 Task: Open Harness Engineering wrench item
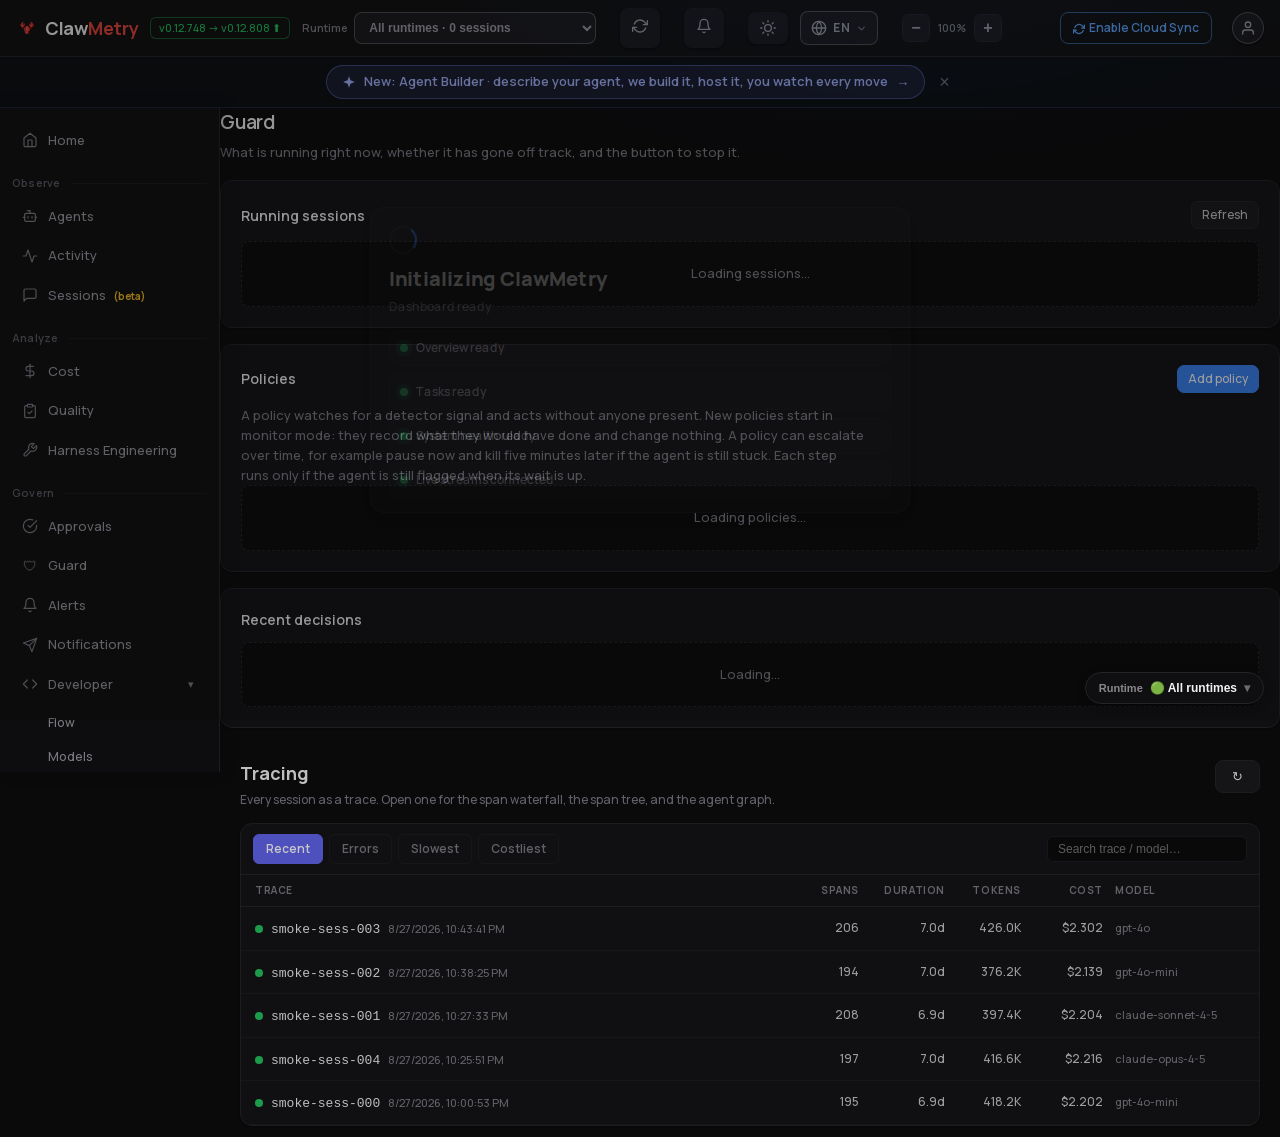(110, 450)
